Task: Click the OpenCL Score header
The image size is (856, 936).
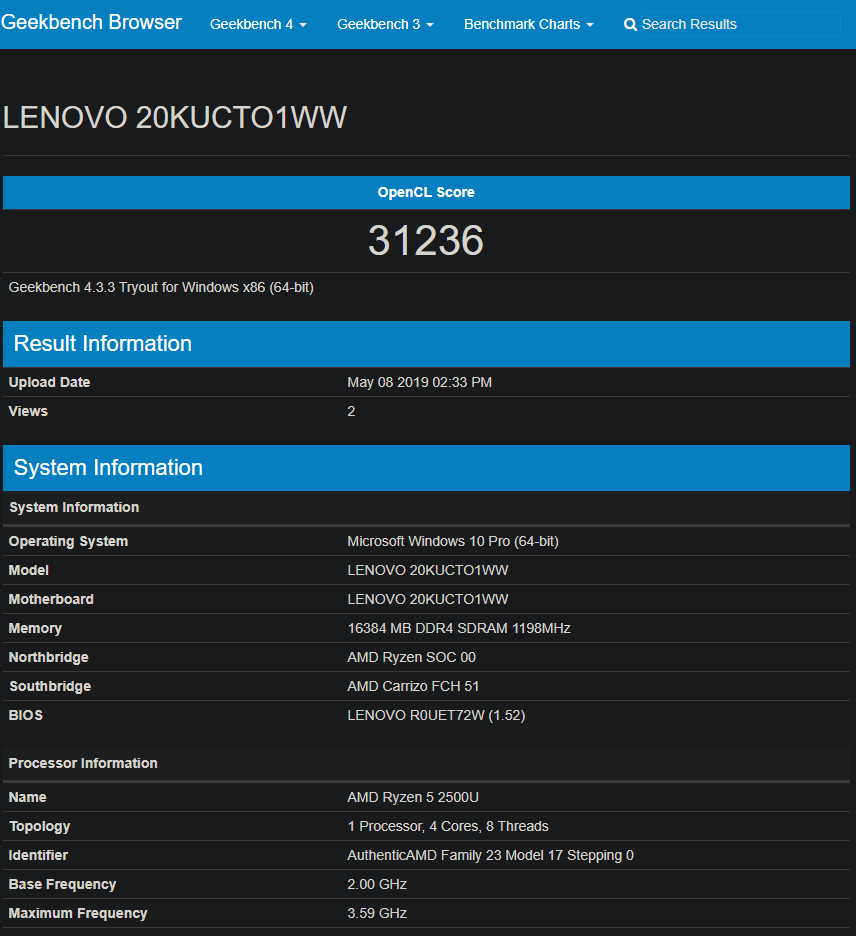Action: coord(426,192)
